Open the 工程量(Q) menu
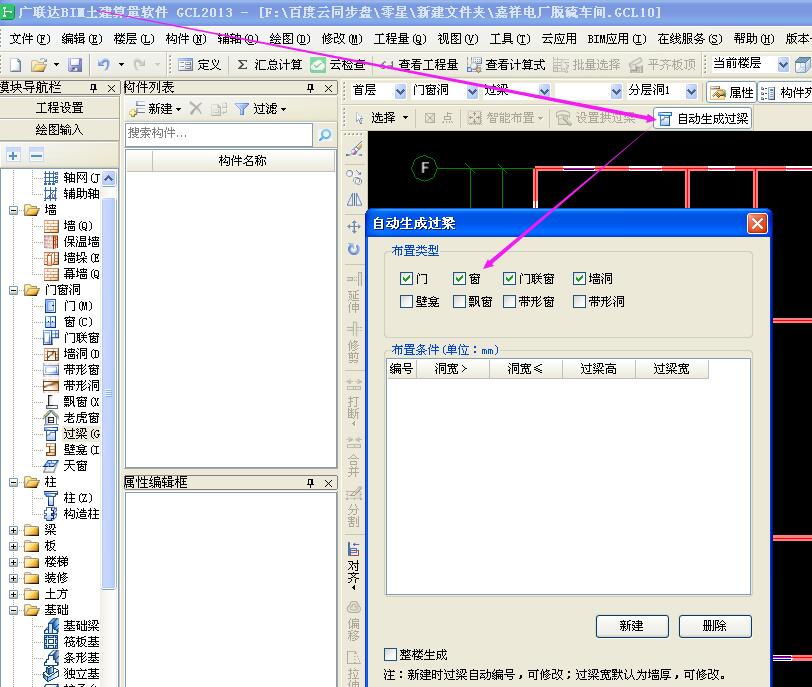 [x=400, y=39]
